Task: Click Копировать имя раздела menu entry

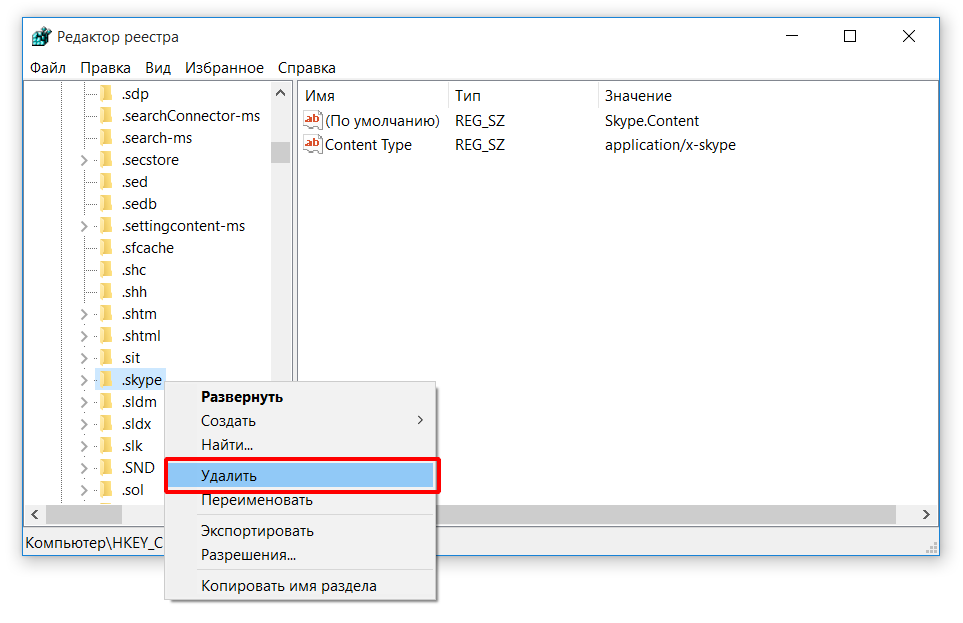Action: pyautogui.click(x=288, y=586)
